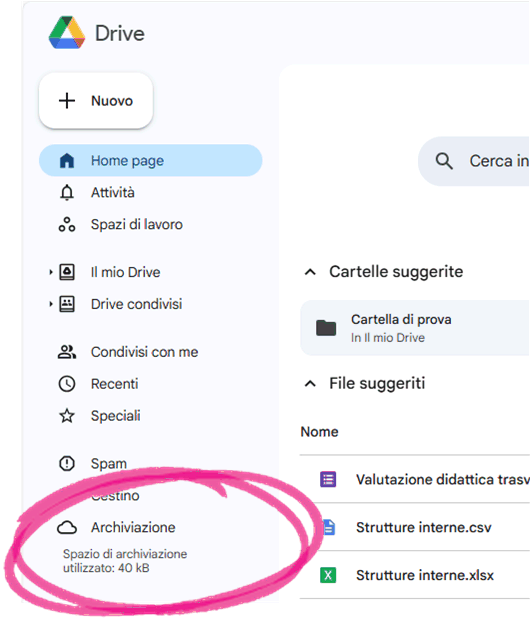Click the Condivisi con me people icon
531x640 pixels.
click(x=67, y=352)
